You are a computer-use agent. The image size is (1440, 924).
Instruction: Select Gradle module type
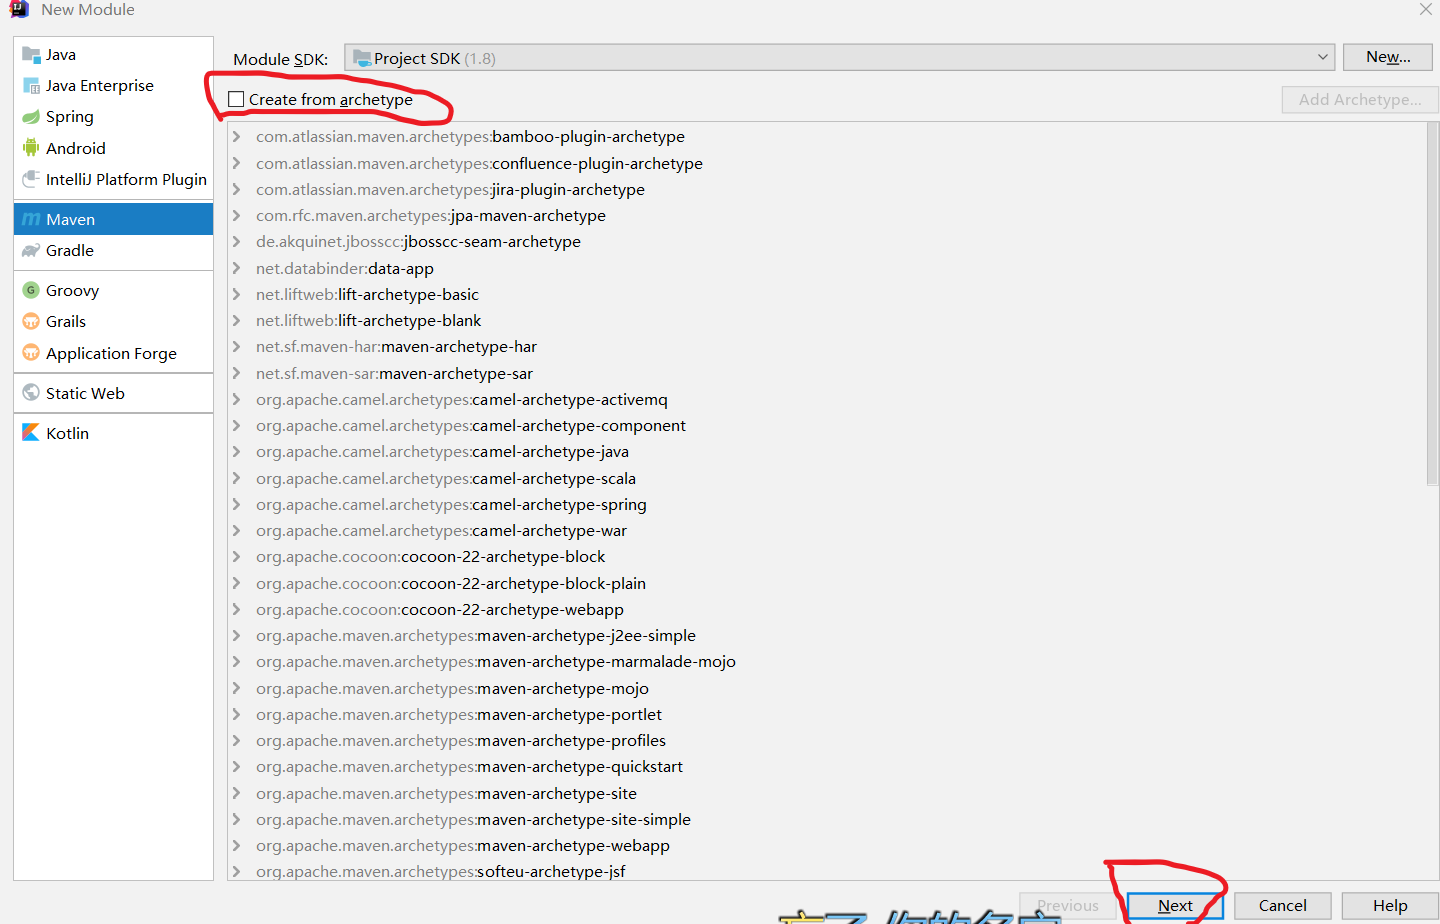tap(113, 250)
